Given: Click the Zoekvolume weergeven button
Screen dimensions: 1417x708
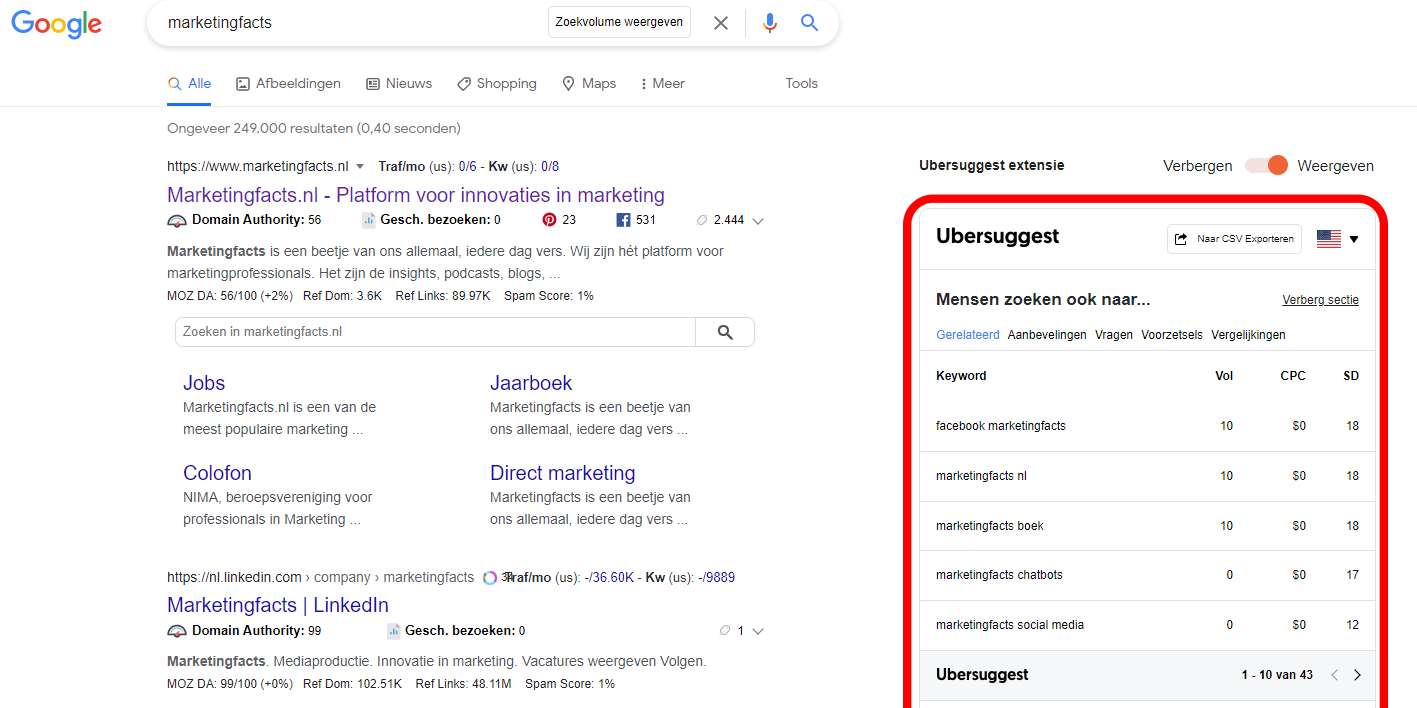Looking at the screenshot, I should coord(619,22).
